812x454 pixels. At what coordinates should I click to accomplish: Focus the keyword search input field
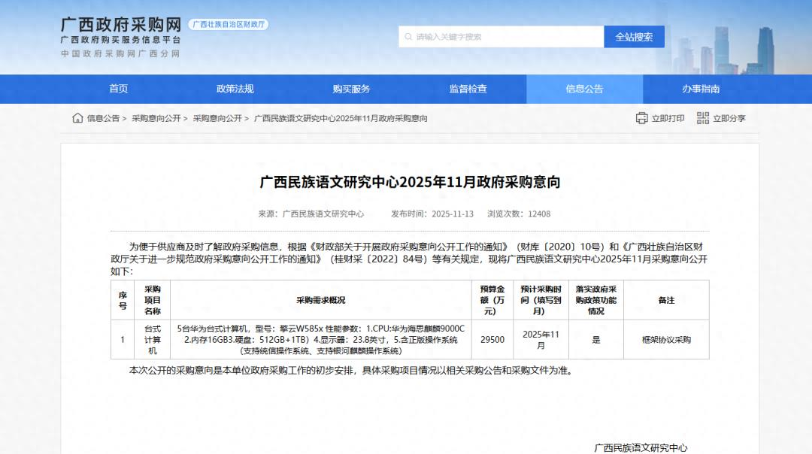tap(505, 37)
